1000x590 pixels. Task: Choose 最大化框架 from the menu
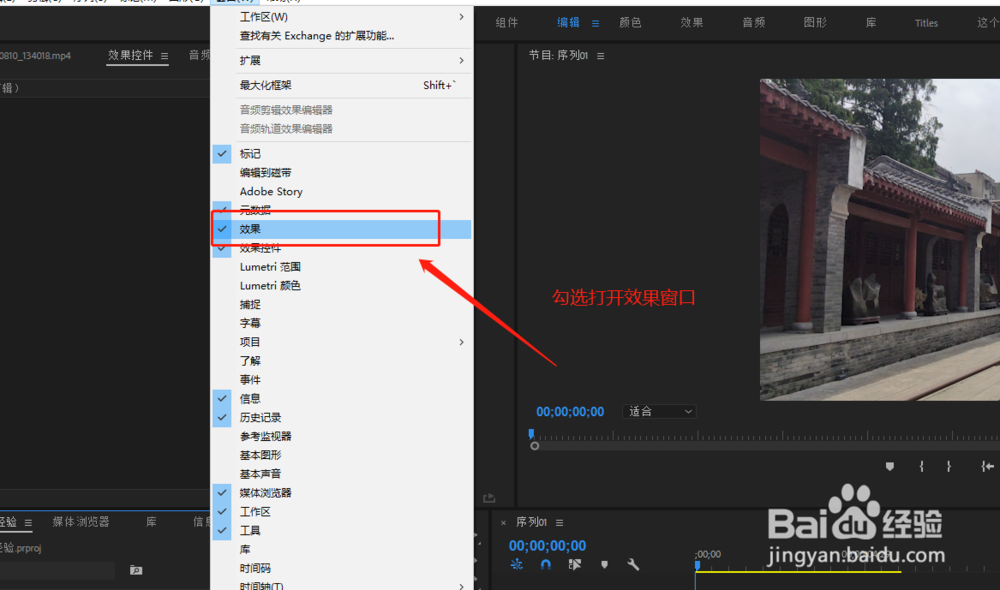341,85
